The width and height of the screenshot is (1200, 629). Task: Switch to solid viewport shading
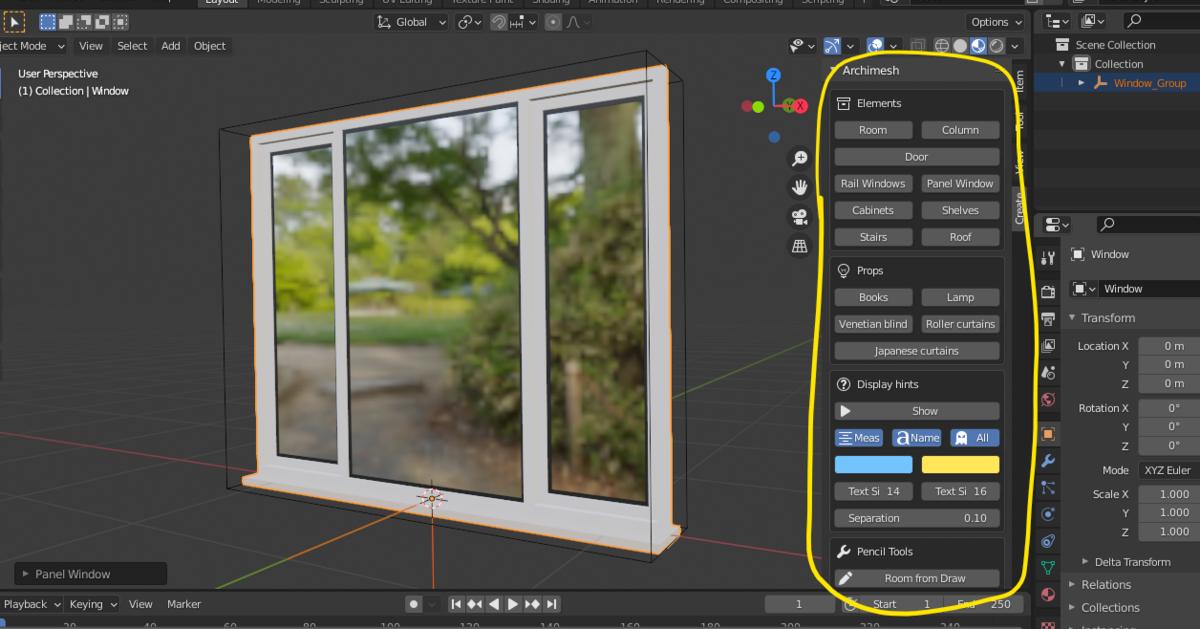click(x=960, y=46)
